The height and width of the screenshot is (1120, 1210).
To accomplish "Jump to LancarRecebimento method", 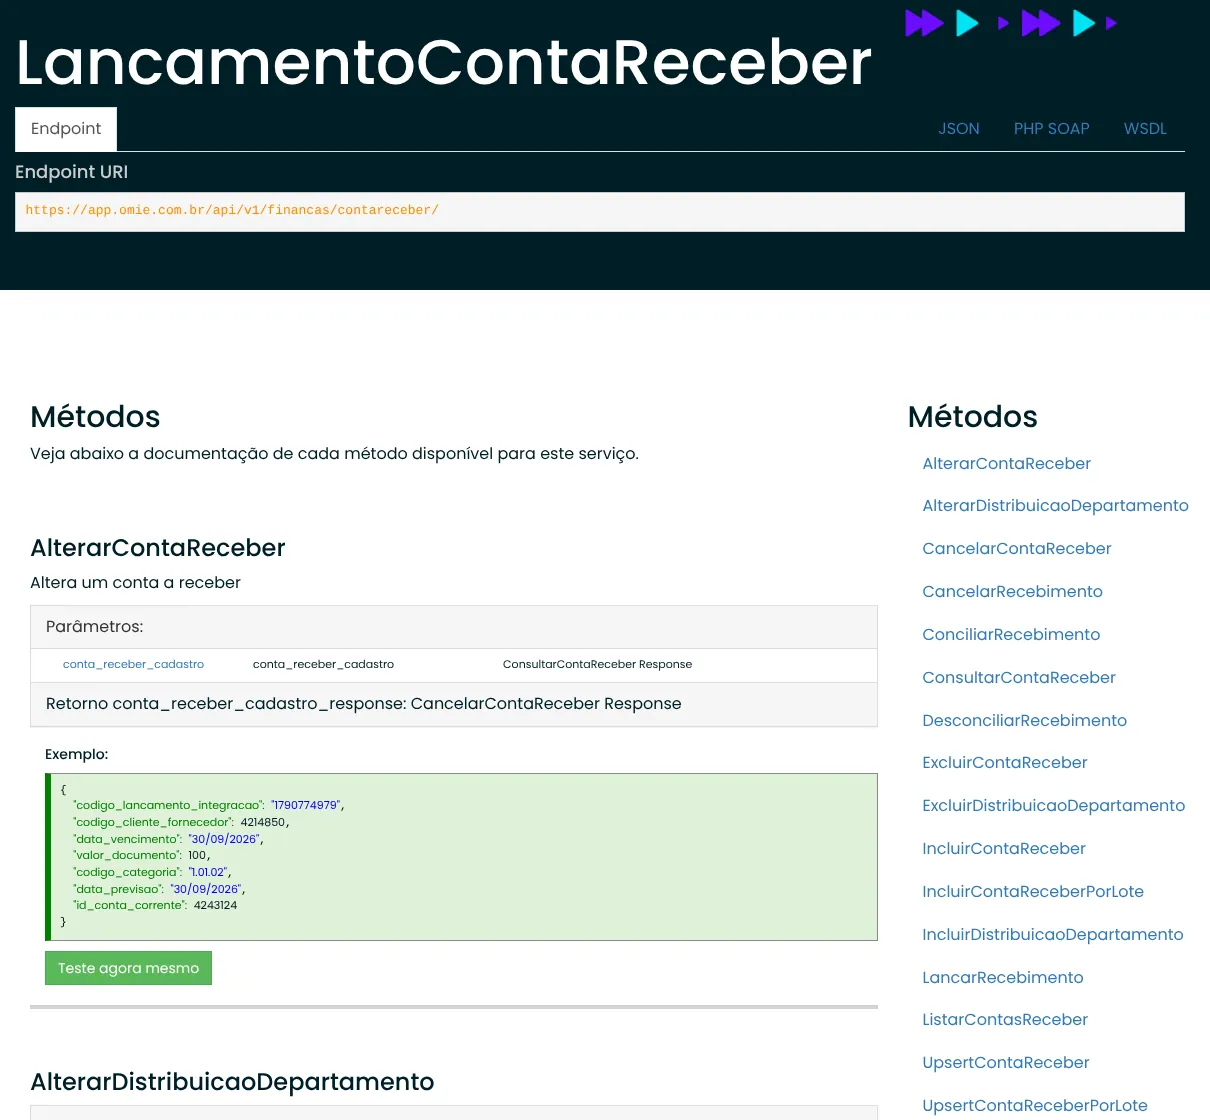I will (1002, 978).
